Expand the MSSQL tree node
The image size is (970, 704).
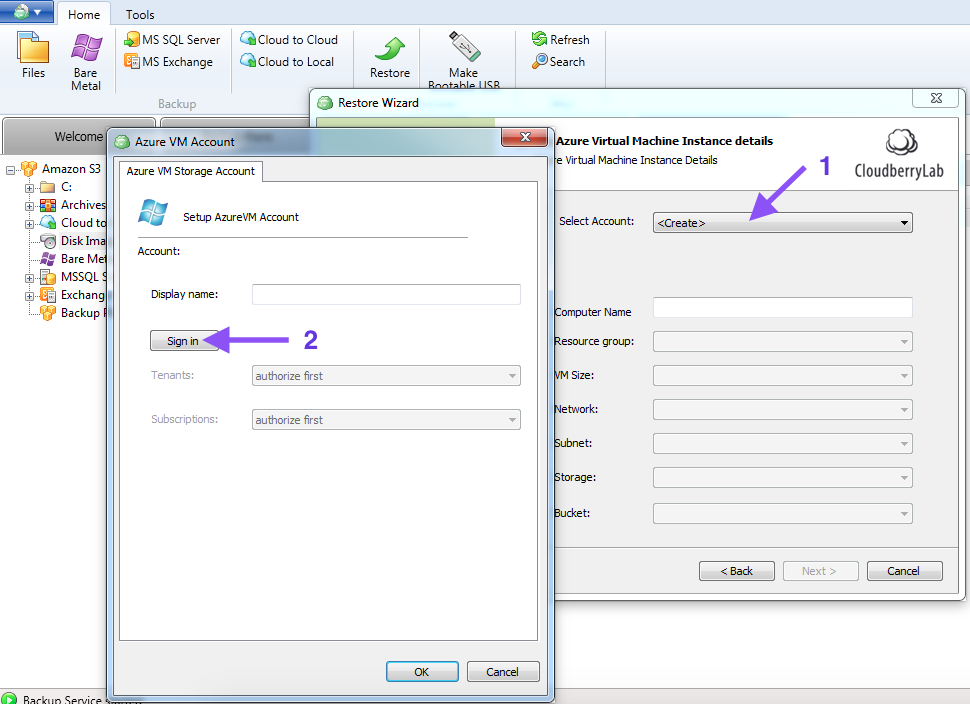point(29,278)
